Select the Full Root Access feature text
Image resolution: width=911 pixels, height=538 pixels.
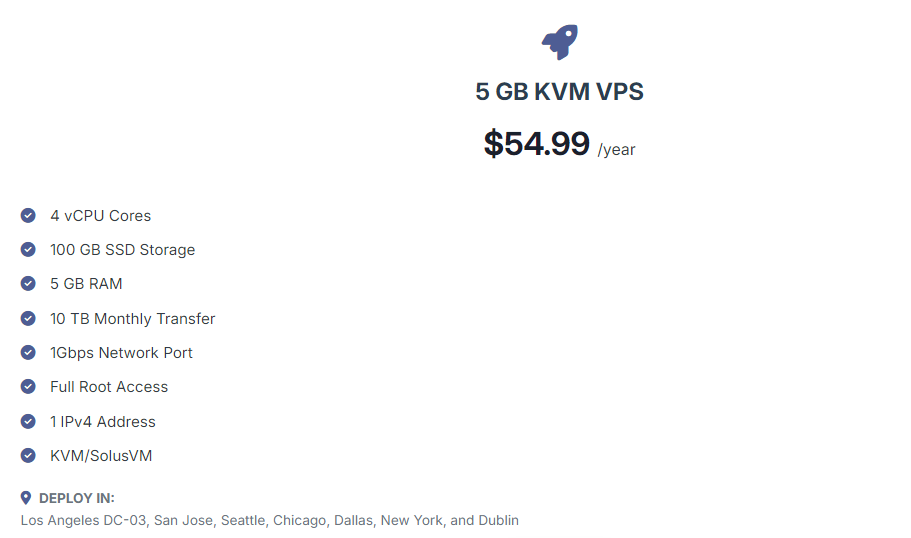pos(109,387)
